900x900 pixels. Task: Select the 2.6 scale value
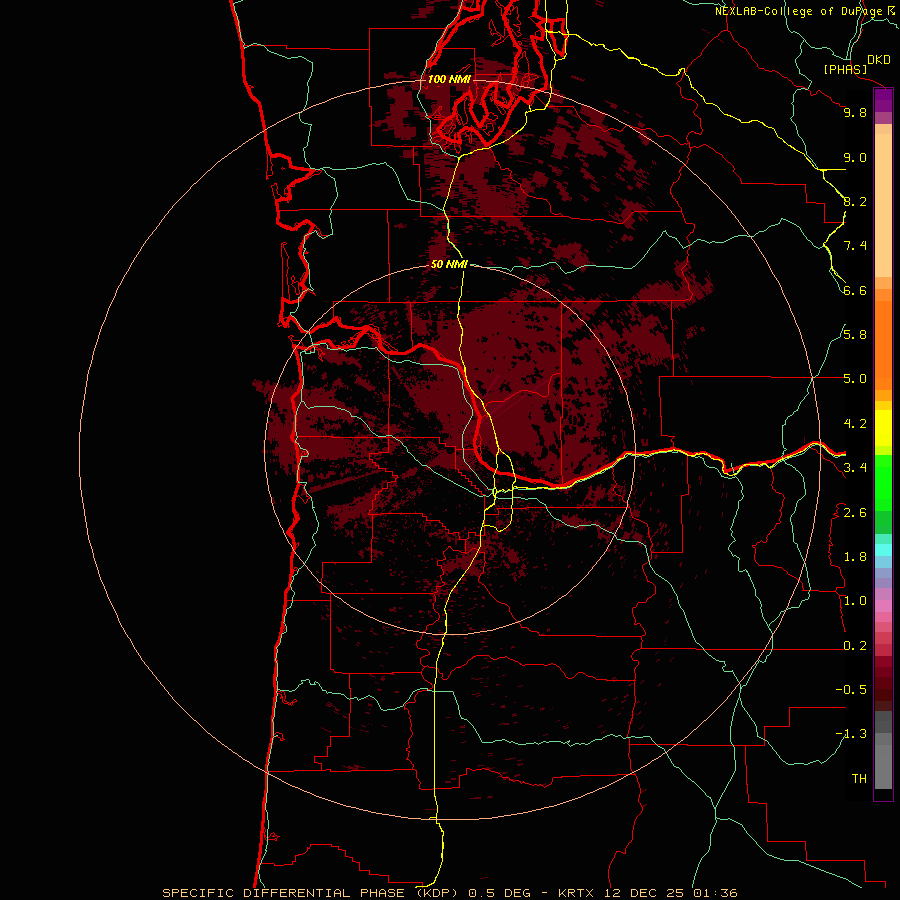pos(855,513)
